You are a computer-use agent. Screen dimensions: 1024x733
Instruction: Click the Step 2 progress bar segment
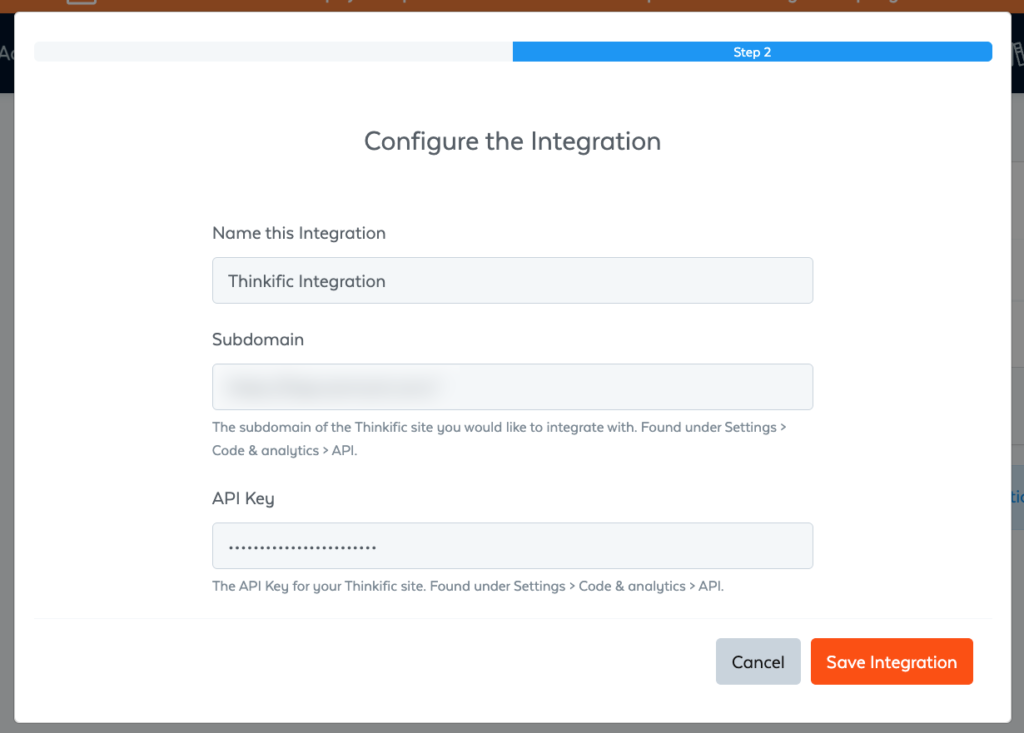coord(752,52)
